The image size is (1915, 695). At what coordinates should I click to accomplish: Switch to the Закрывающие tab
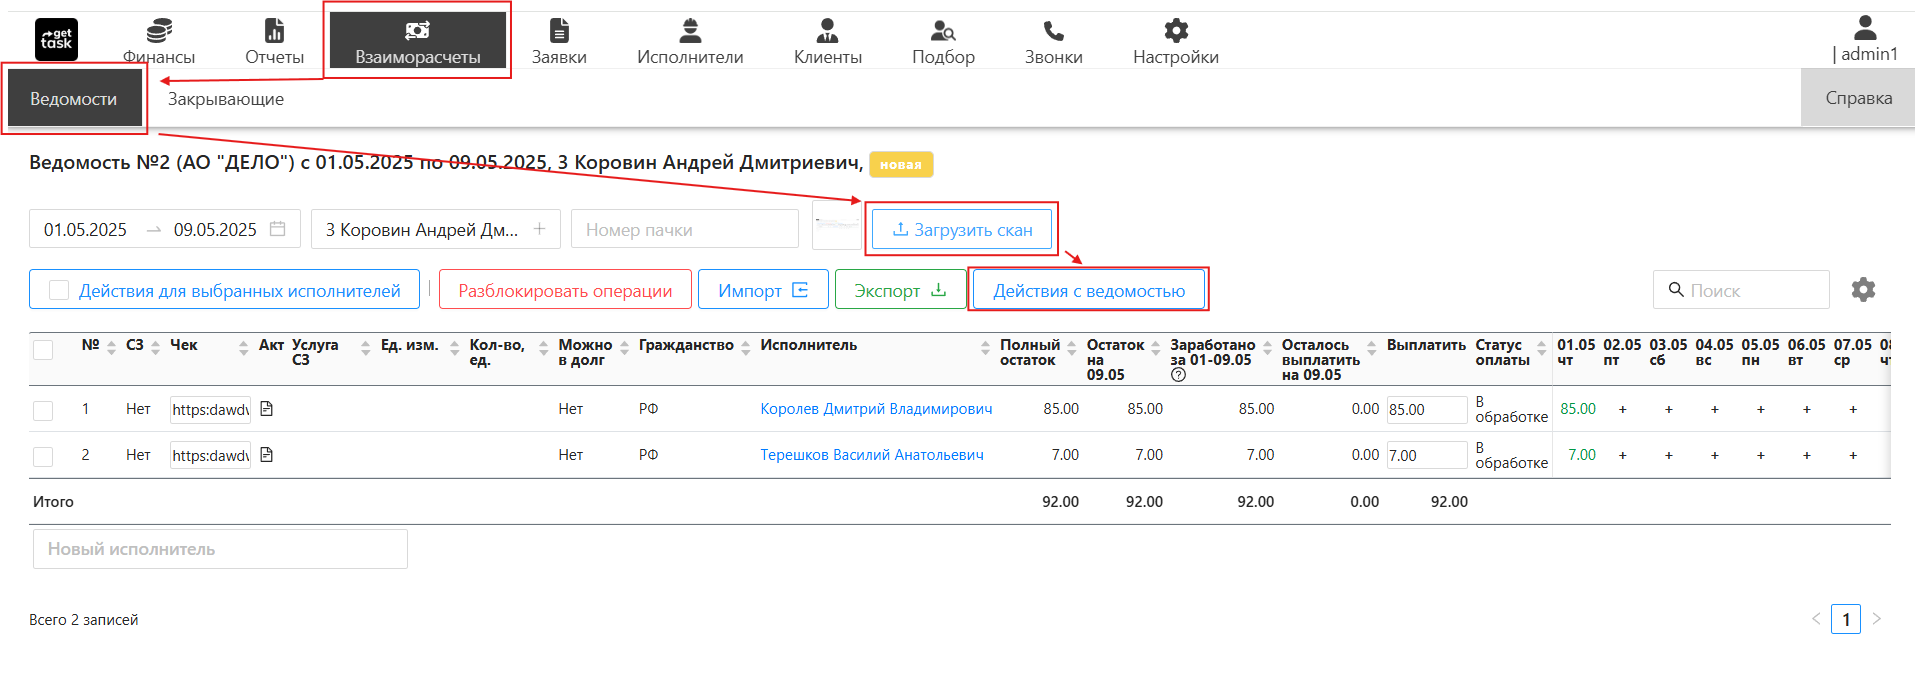226,99
